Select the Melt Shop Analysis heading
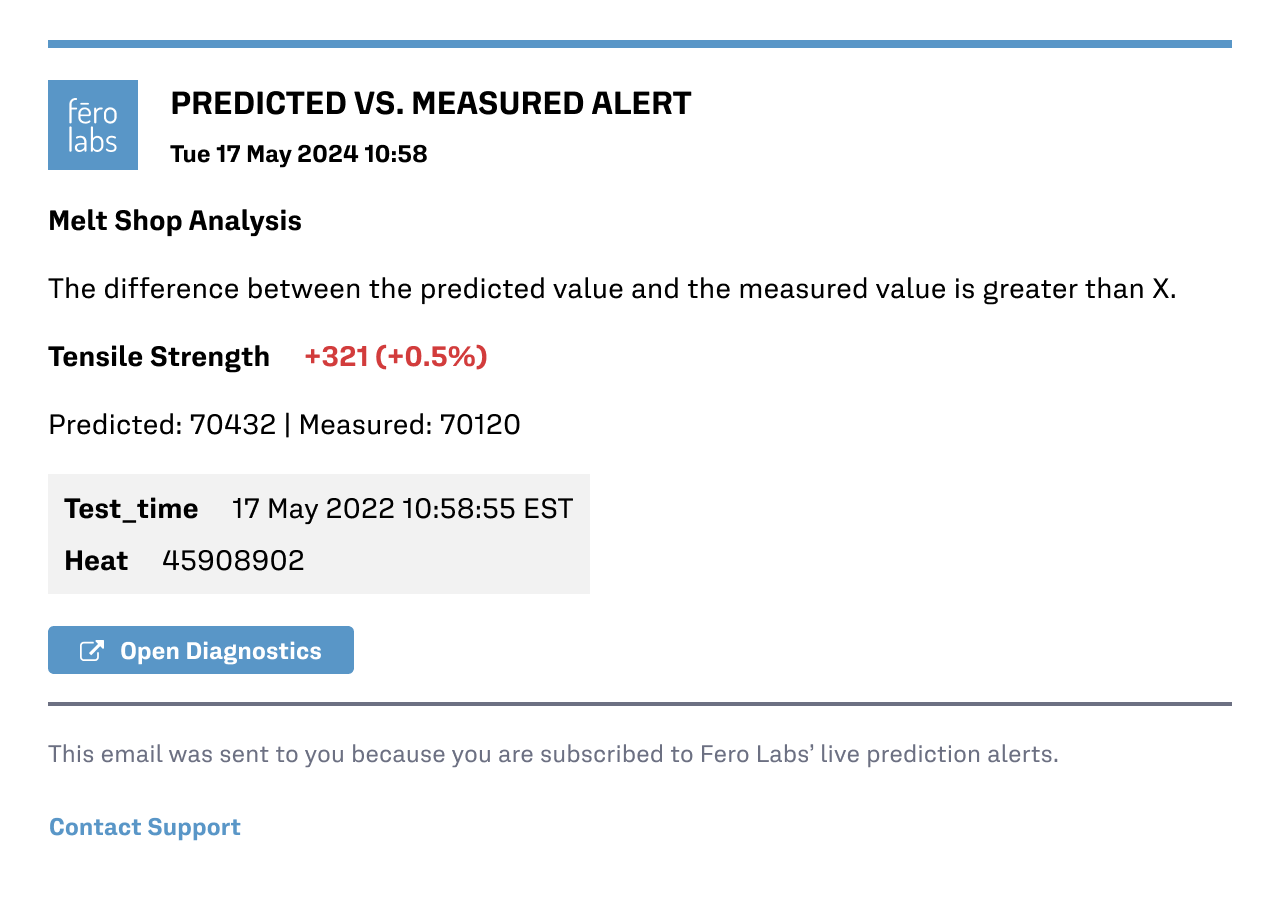This screenshot has width=1280, height=898. pos(175,221)
